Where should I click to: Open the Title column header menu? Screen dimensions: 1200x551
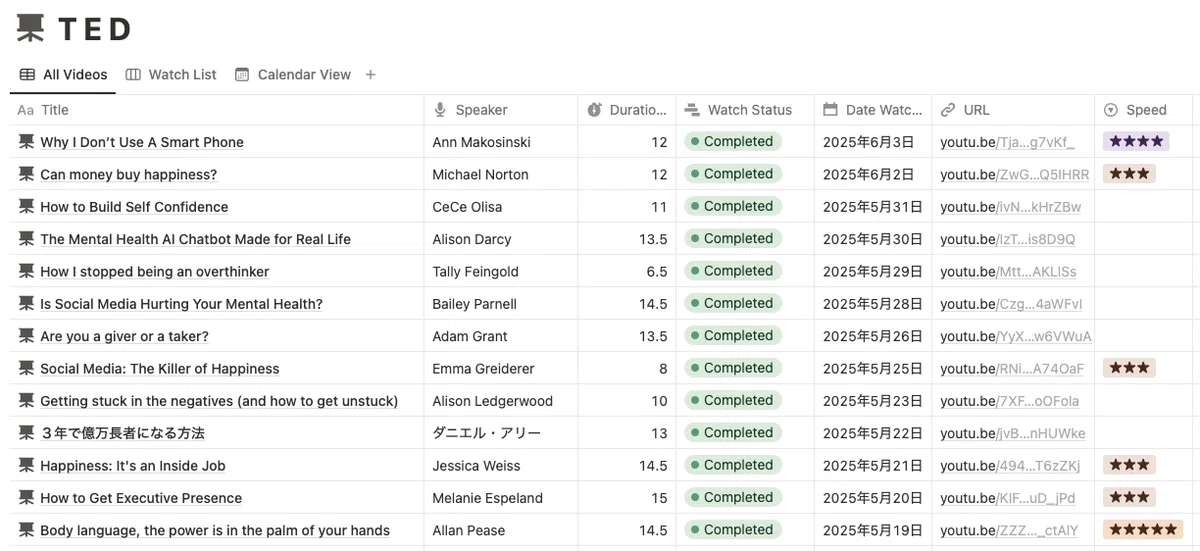[217, 110]
